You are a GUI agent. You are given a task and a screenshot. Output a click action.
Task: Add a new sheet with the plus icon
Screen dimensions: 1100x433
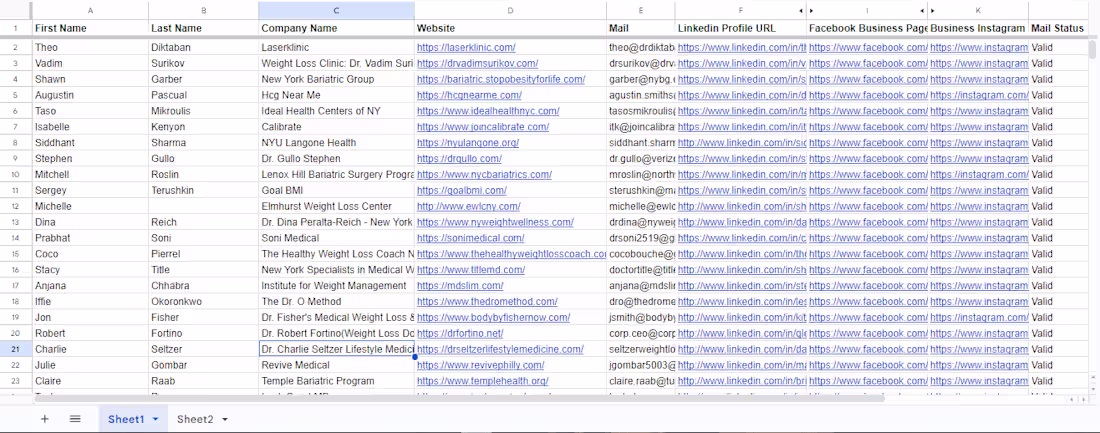pos(45,419)
